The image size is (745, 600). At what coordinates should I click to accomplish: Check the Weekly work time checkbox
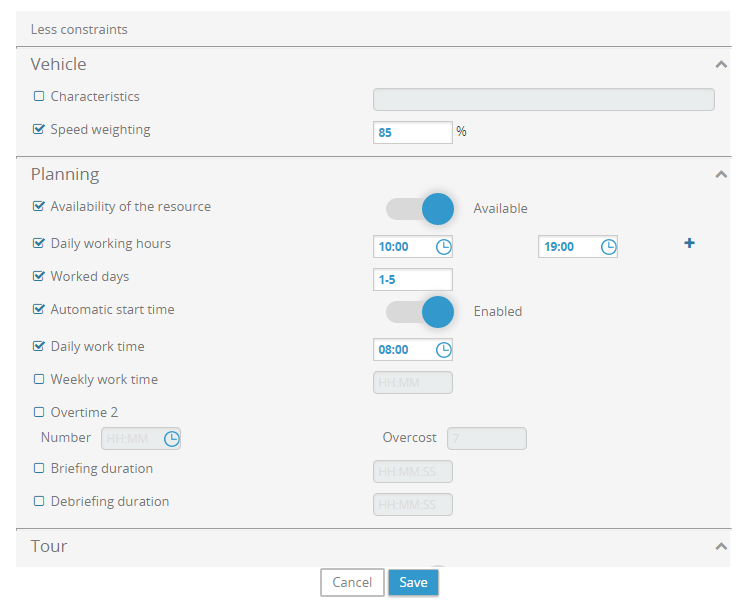[39, 380]
